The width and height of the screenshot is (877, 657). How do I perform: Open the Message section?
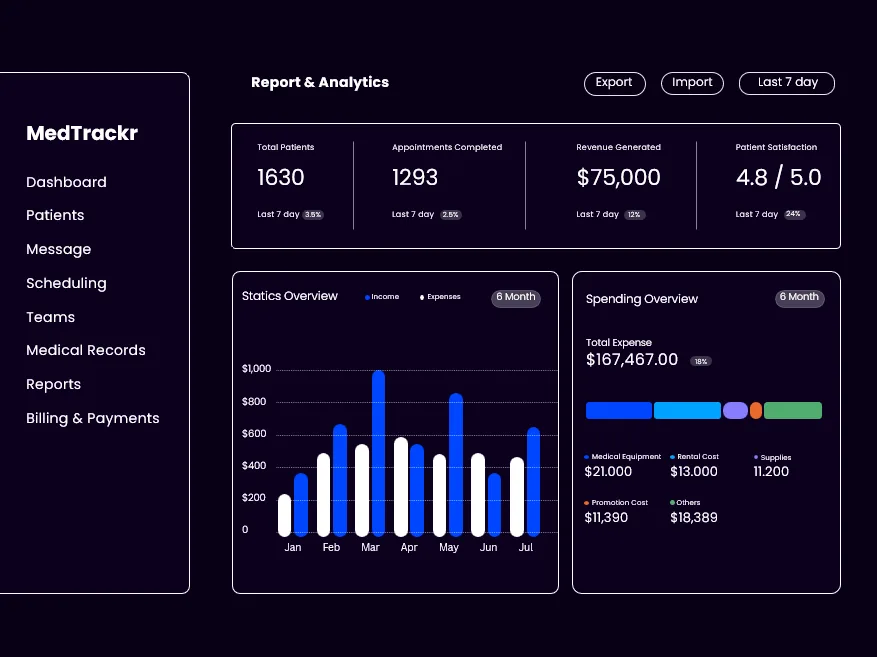(58, 249)
